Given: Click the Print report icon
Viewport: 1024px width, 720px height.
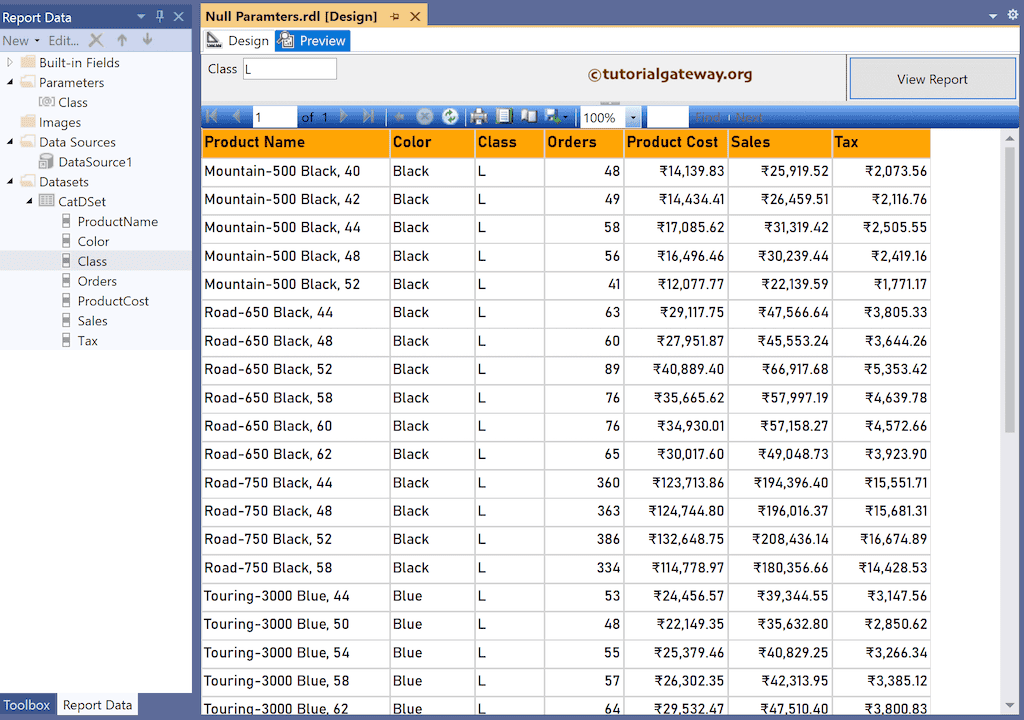Looking at the screenshot, I should [480, 117].
